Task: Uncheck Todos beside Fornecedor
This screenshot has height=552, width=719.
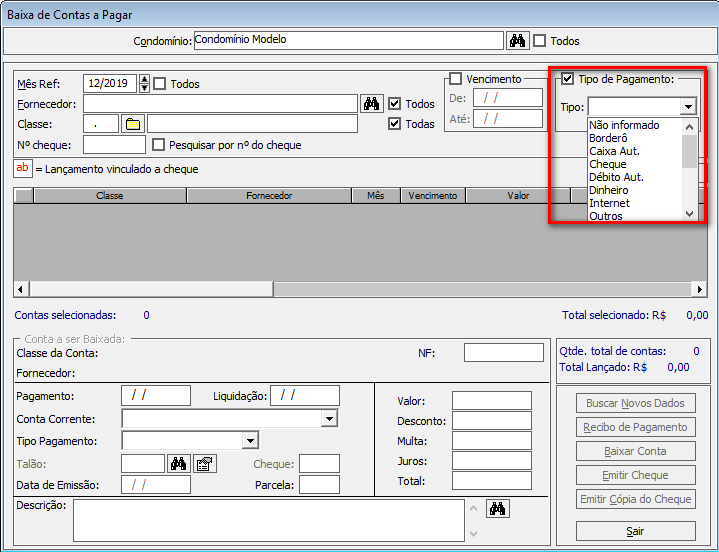Action: (394, 104)
